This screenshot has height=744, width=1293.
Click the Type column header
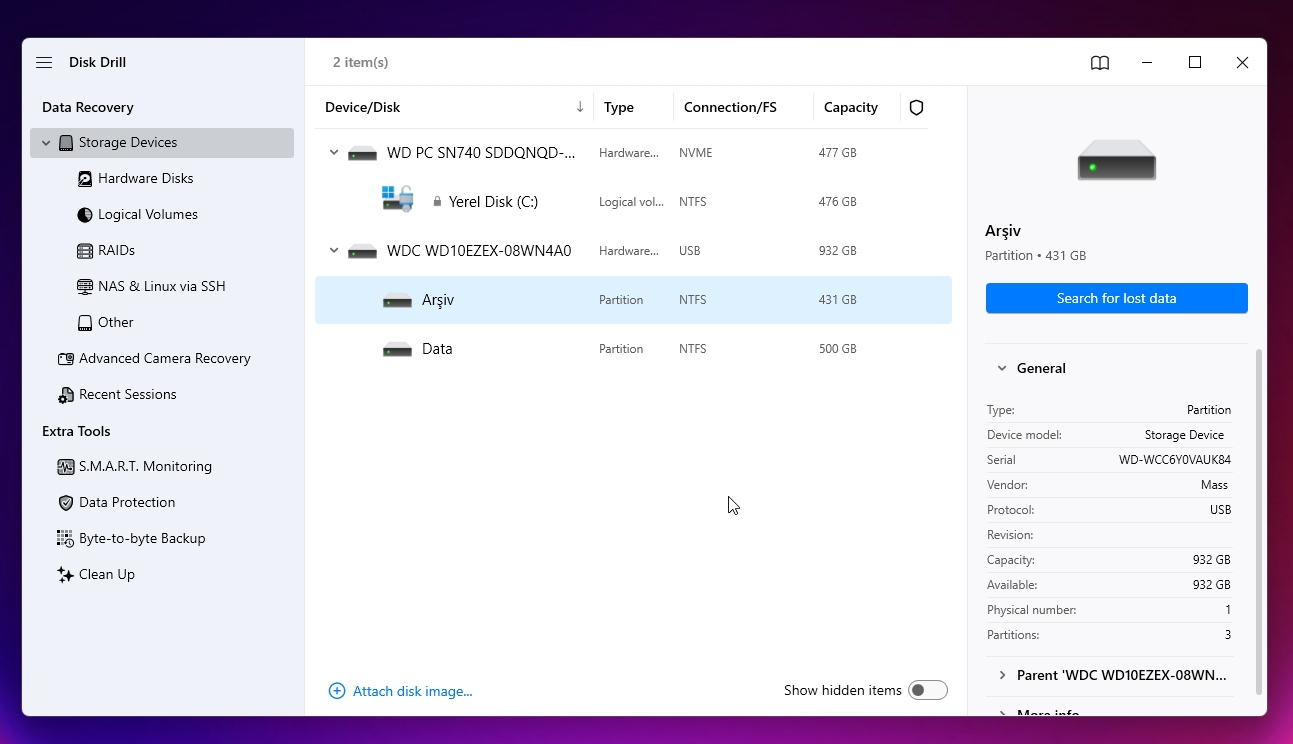pos(619,108)
